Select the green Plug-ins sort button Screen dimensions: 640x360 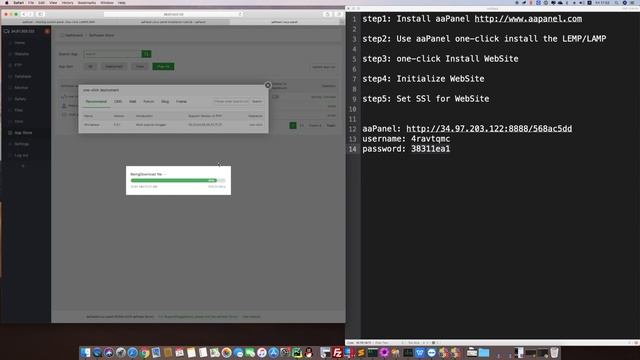coord(163,67)
